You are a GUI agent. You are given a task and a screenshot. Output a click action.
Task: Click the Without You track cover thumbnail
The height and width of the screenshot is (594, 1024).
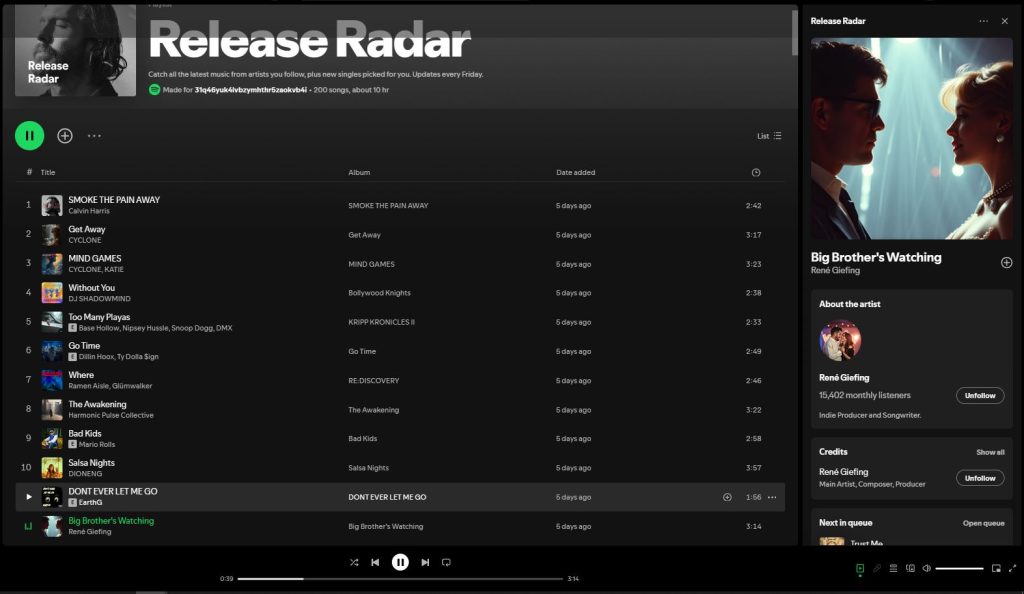click(52, 292)
